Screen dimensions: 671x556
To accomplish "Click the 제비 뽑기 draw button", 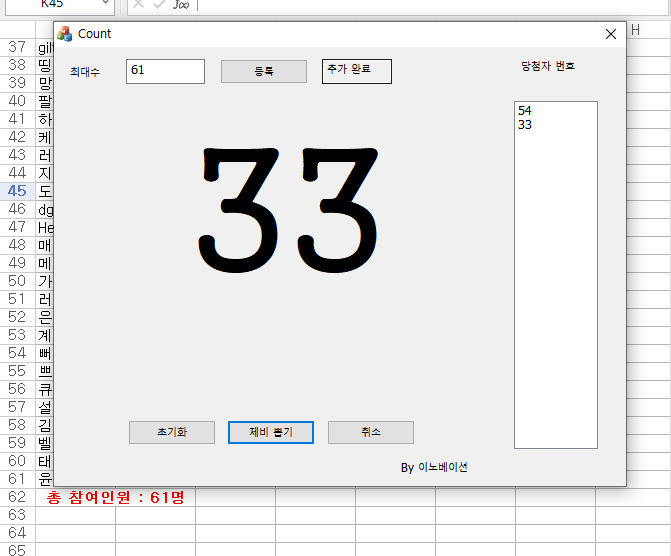I will (x=271, y=432).
